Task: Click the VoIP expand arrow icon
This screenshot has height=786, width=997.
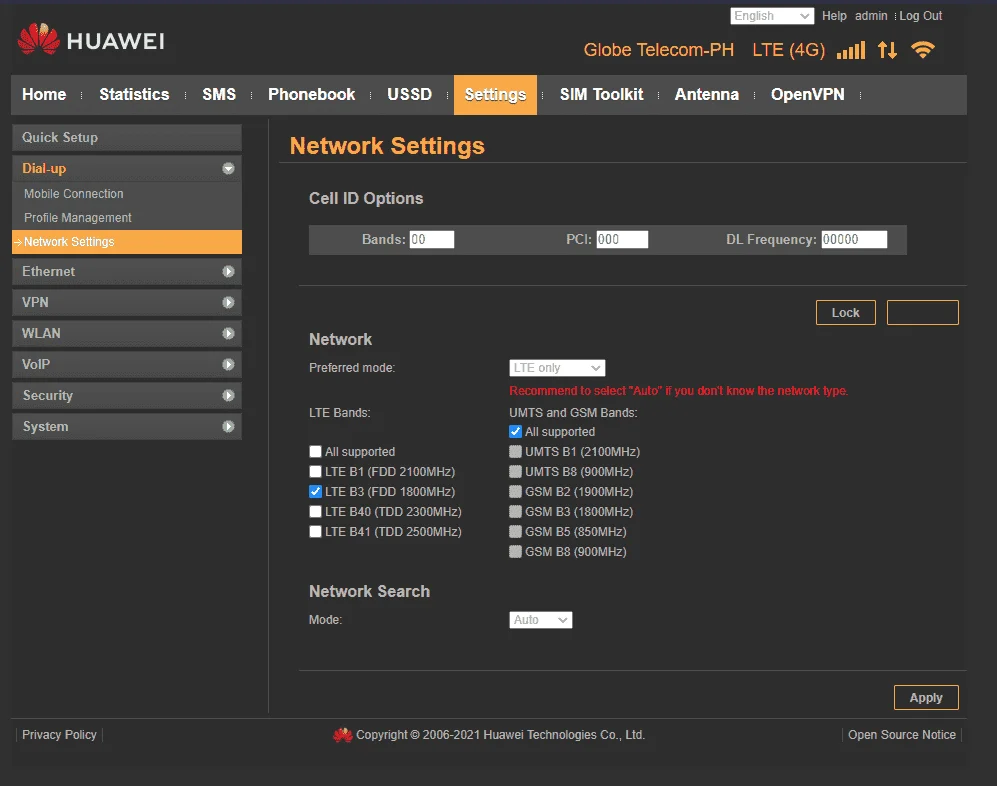Action: (x=228, y=364)
